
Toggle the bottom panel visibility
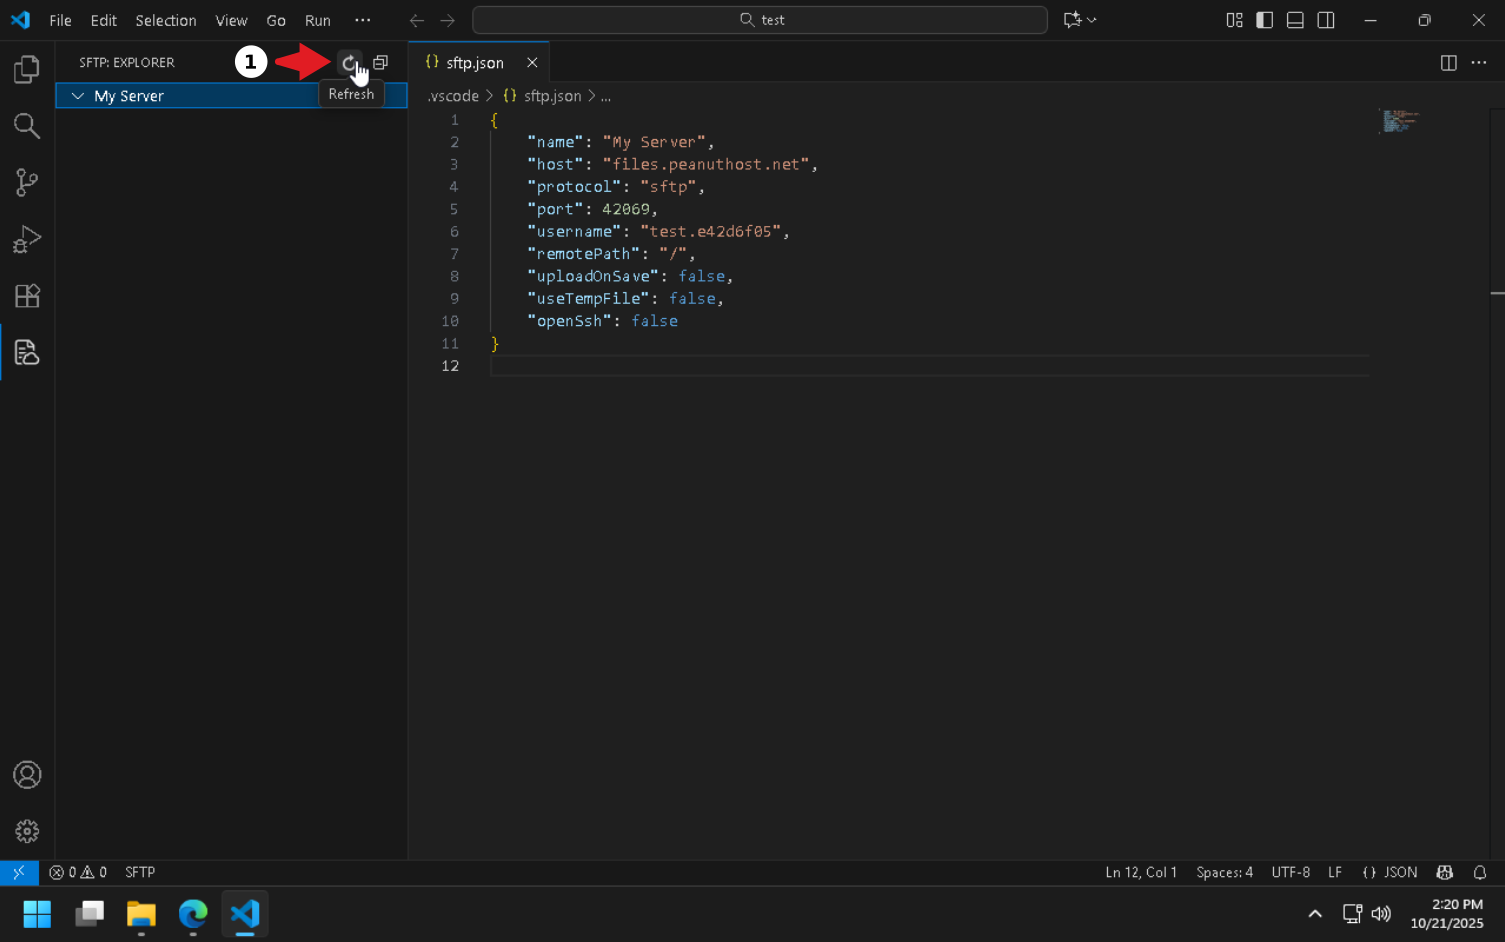1294,20
